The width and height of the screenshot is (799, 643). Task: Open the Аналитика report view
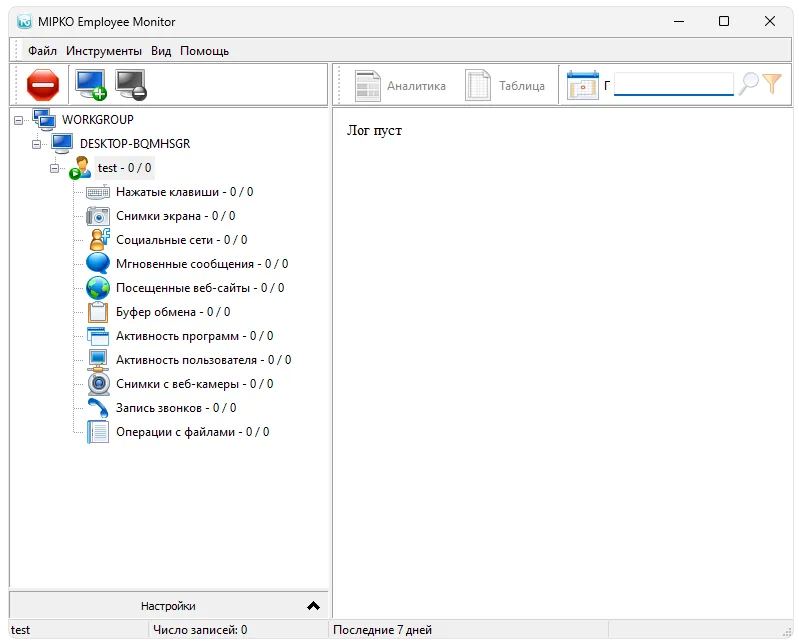tap(400, 86)
